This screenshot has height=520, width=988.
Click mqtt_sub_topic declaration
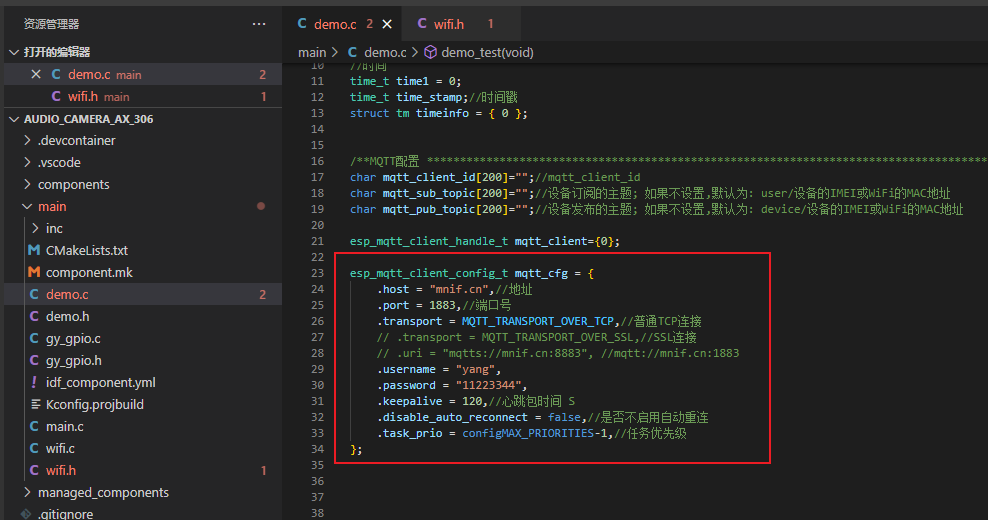click(440, 193)
